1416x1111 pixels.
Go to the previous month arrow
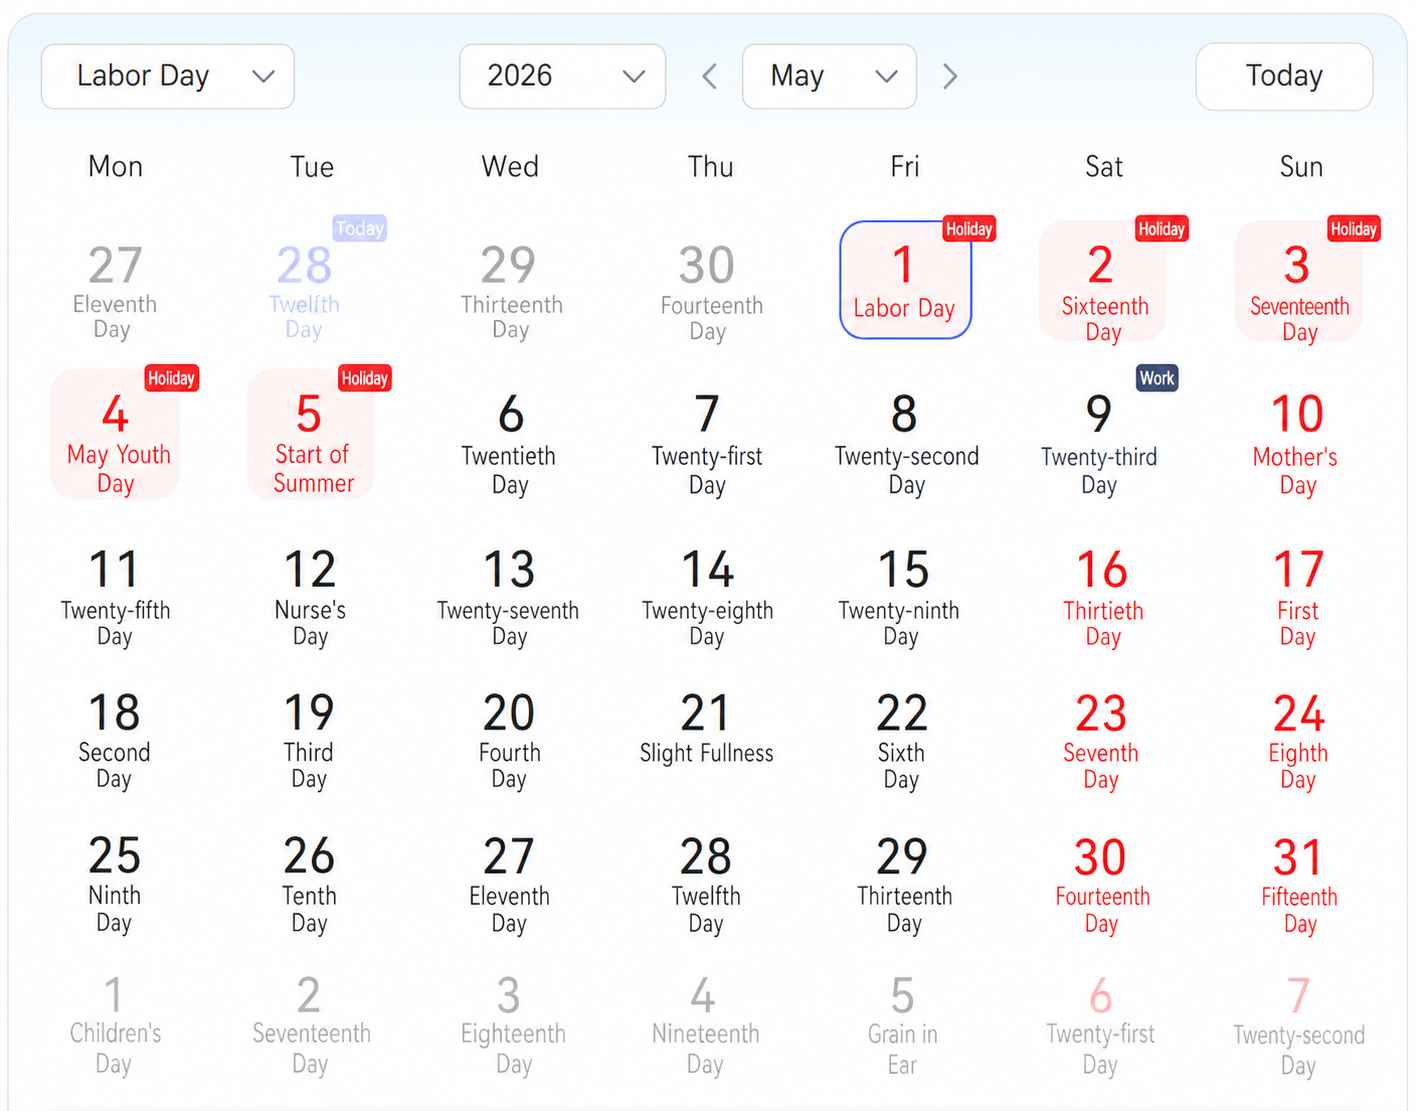pos(710,77)
